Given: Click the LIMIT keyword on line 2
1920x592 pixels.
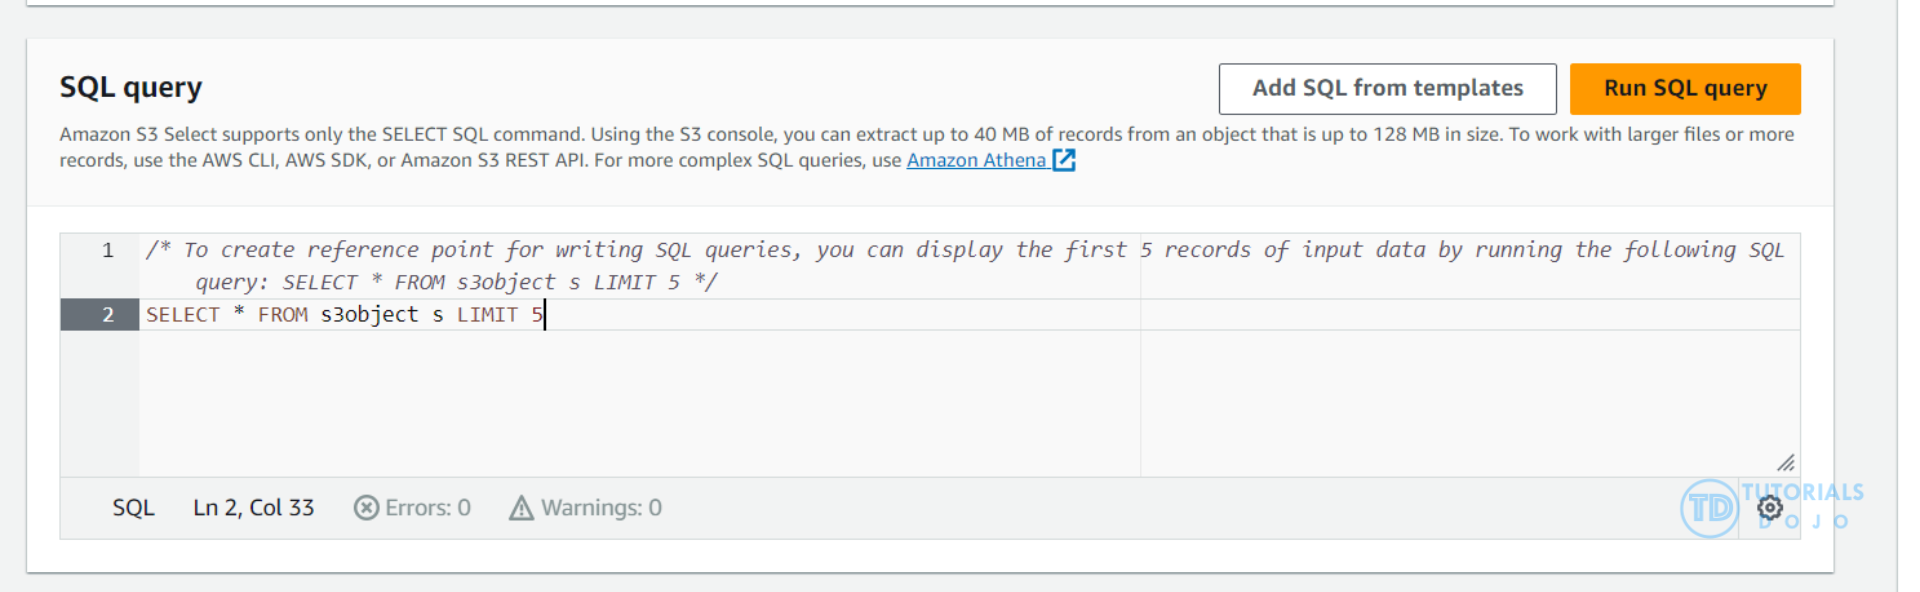Looking at the screenshot, I should click(487, 315).
